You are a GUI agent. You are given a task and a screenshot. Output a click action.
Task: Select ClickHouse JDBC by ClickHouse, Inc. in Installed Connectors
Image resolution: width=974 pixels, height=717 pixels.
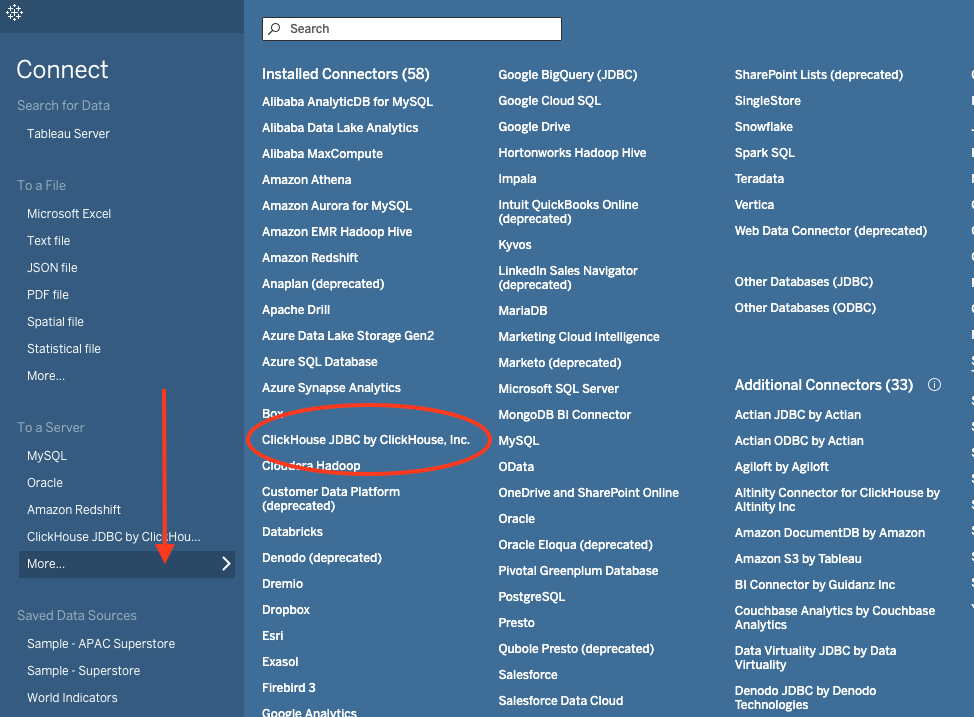pyautogui.click(x=366, y=440)
